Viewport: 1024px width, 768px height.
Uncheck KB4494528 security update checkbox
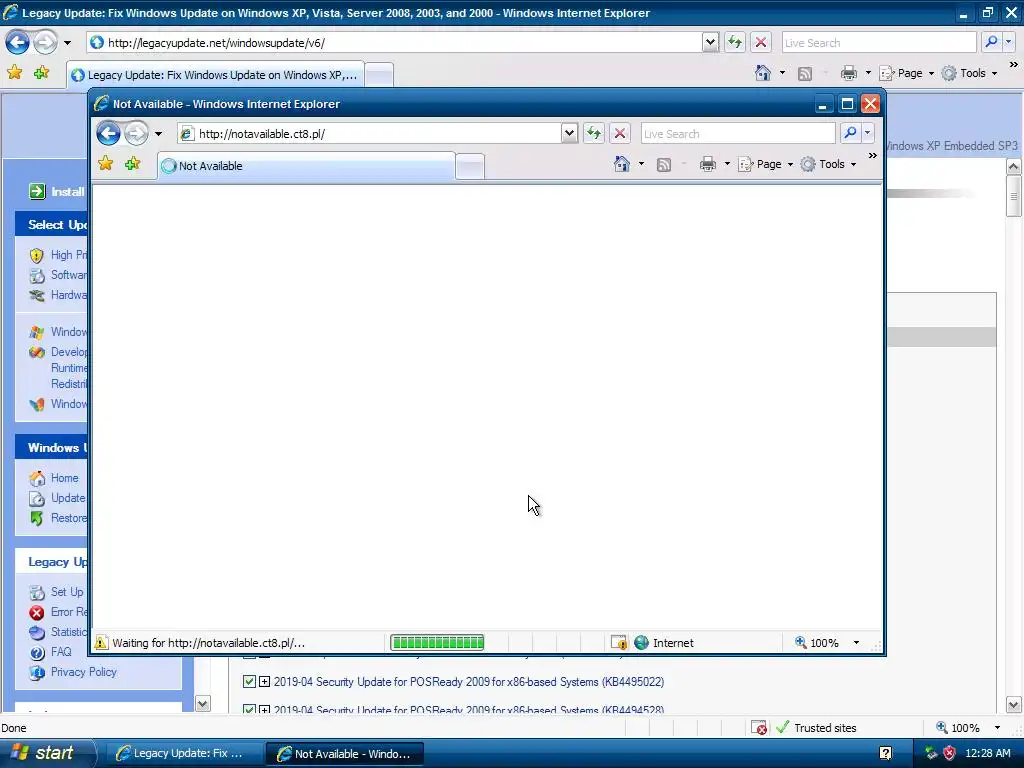249,709
